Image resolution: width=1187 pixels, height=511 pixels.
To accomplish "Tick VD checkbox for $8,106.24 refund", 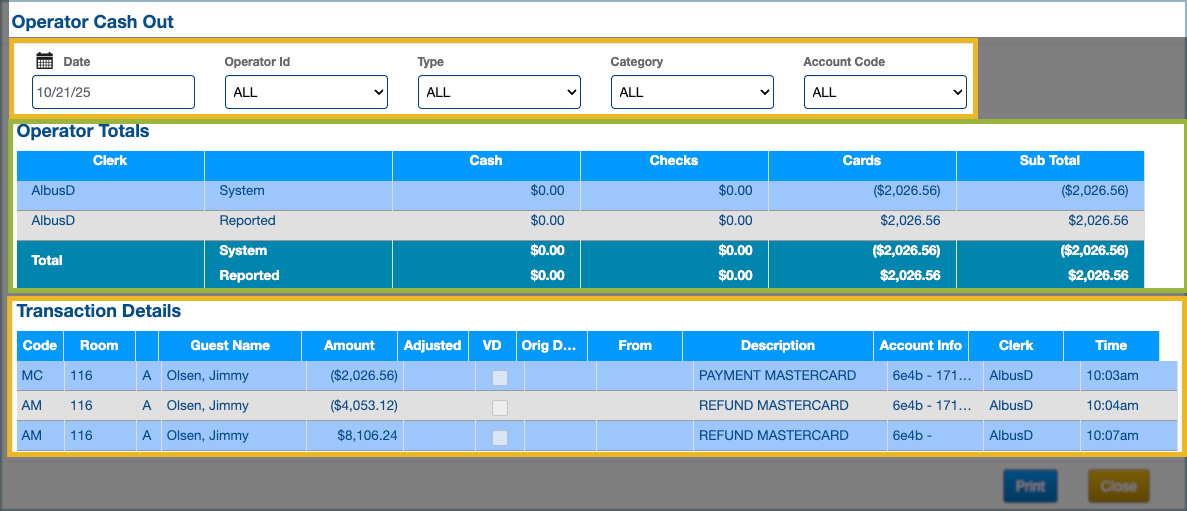I will [500, 437].
